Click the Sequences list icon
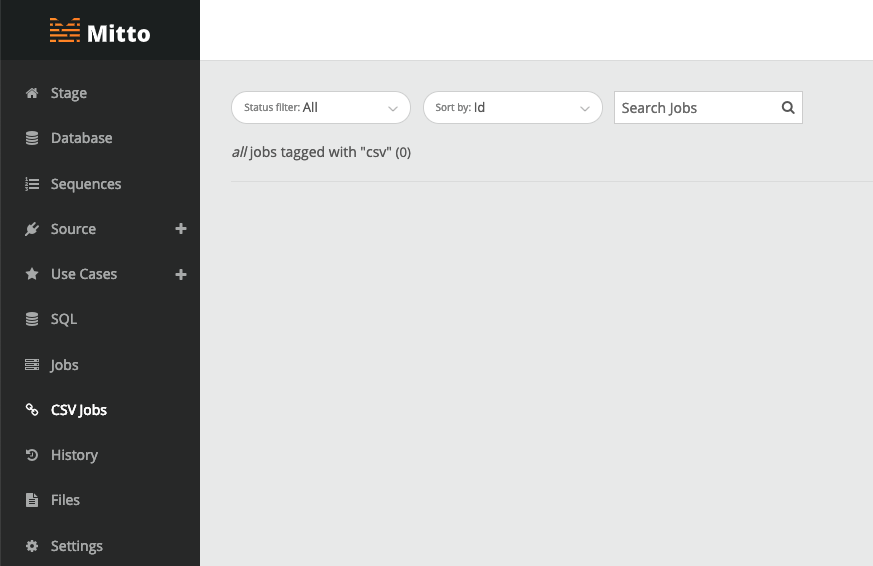The width and height of the screenshot is (873, 566). click(x=32, y=184)
